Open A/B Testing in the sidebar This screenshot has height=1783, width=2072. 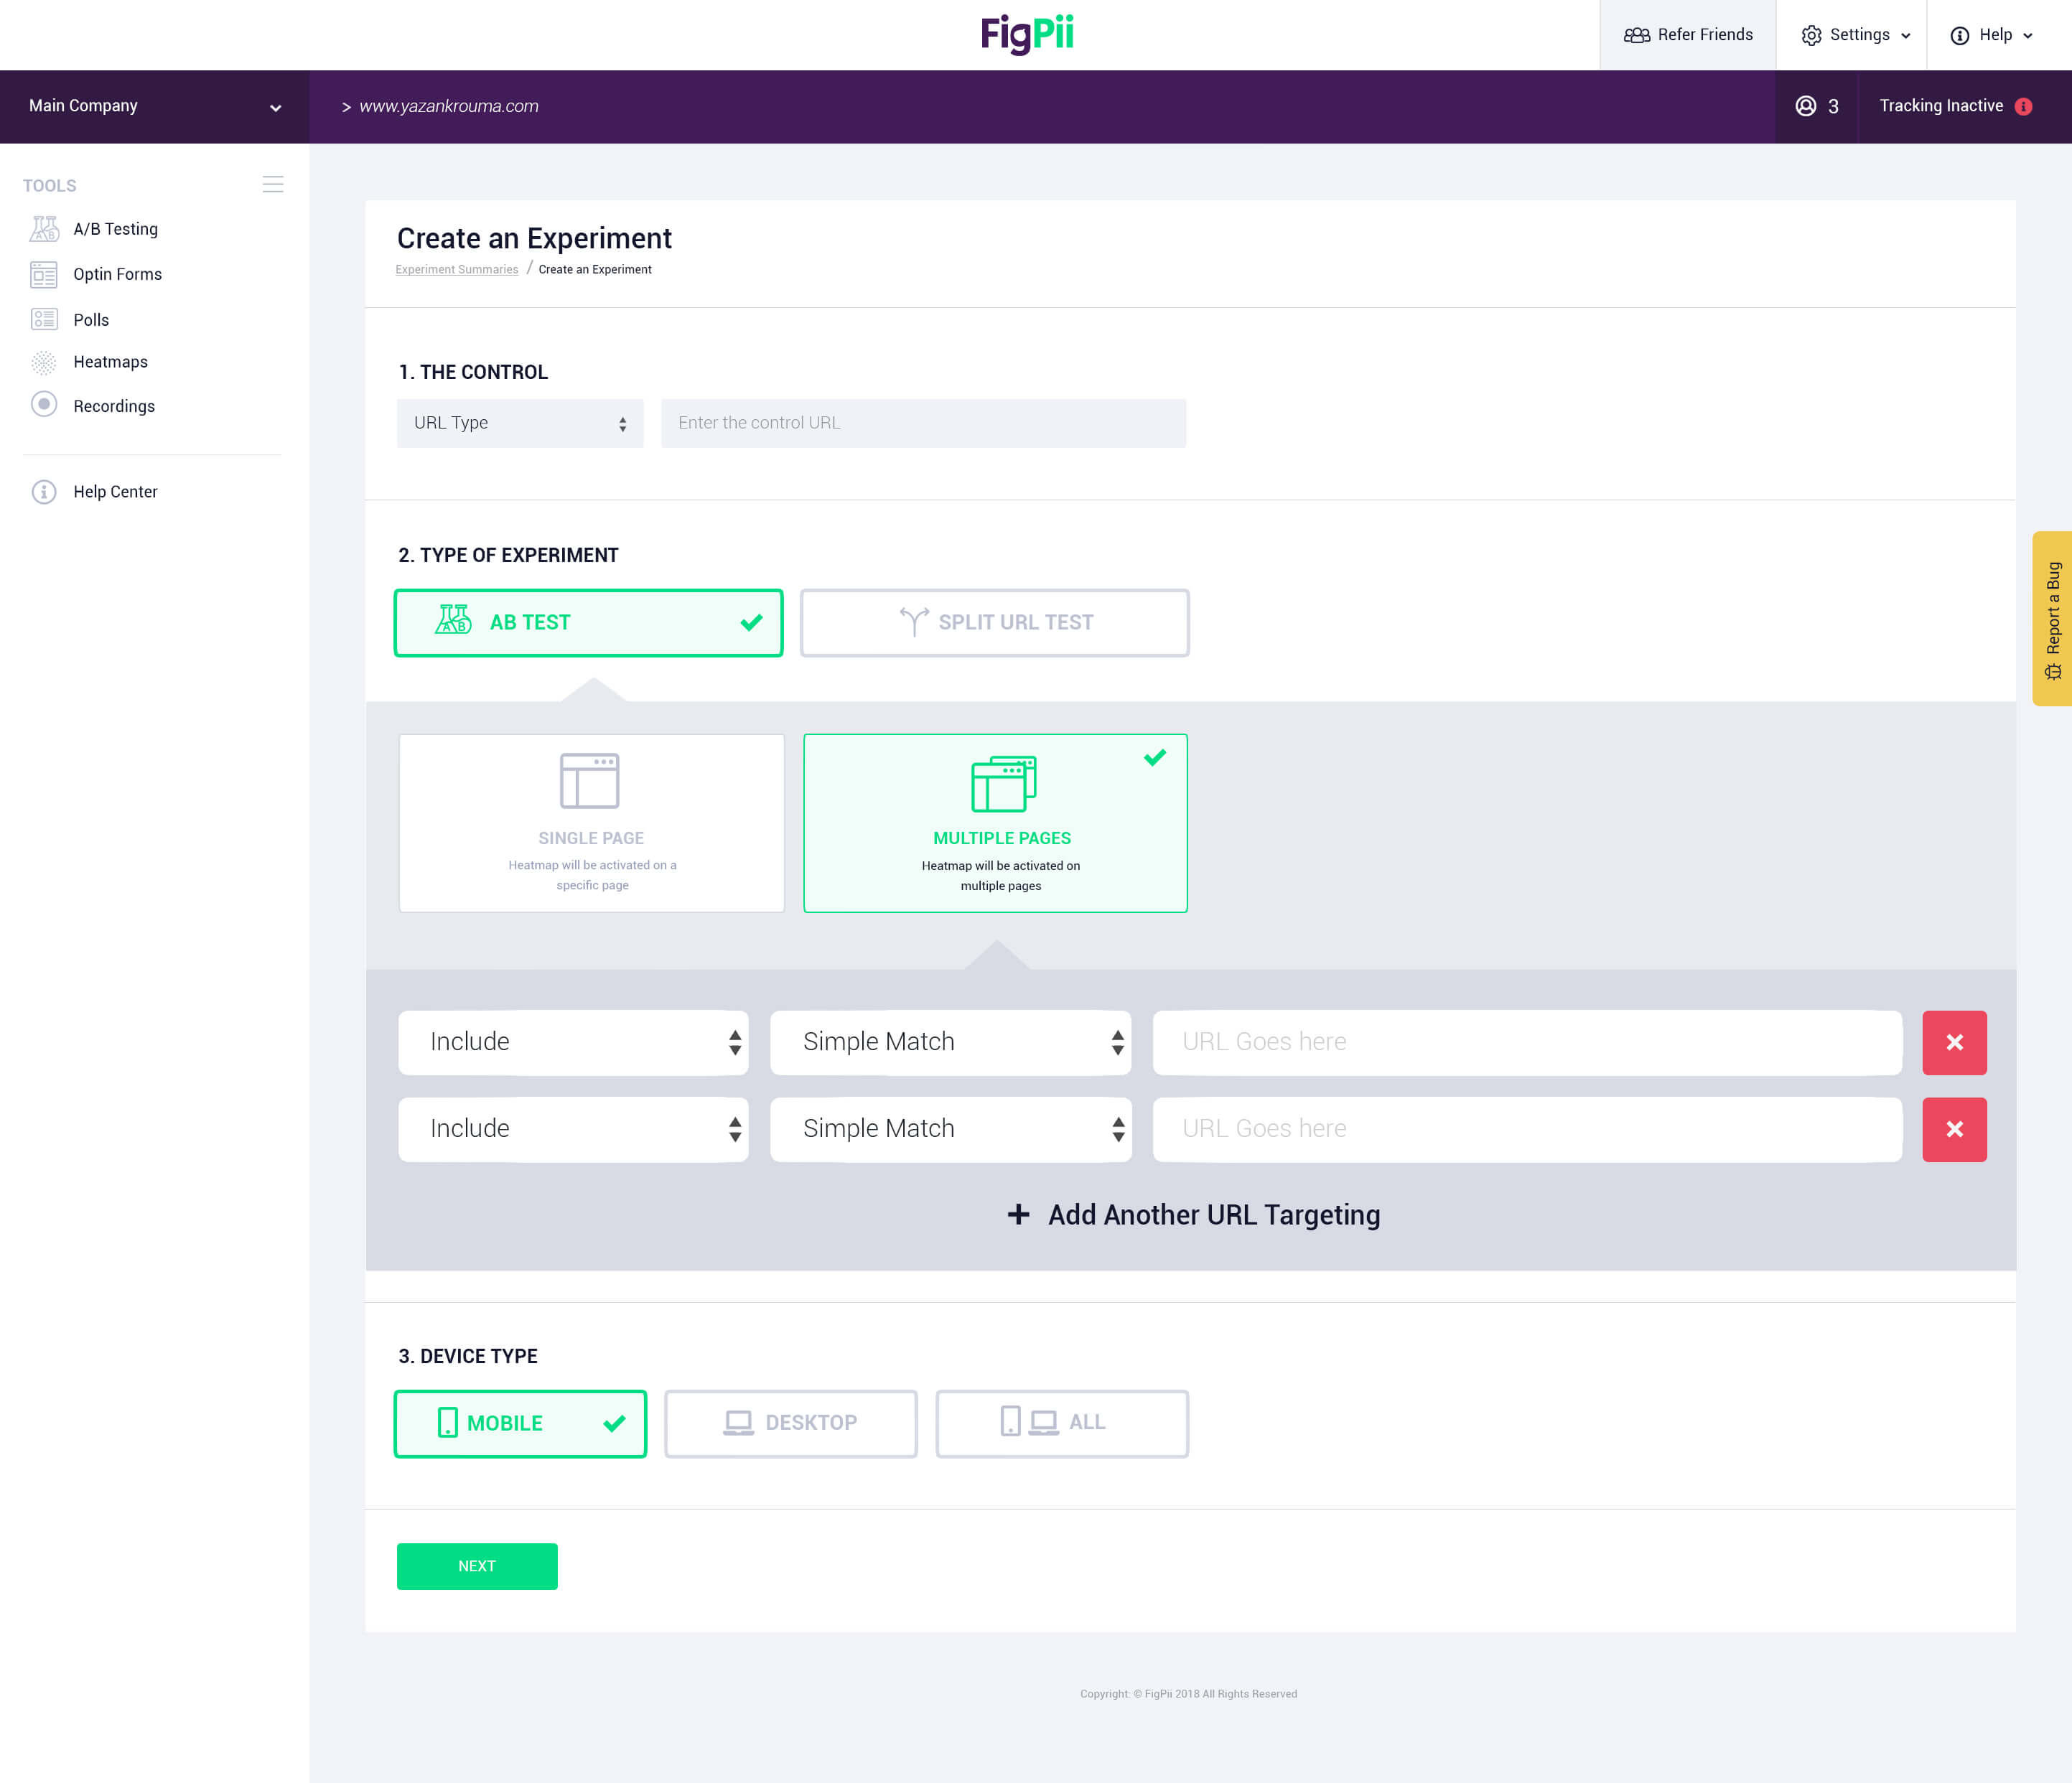(115, 229)
